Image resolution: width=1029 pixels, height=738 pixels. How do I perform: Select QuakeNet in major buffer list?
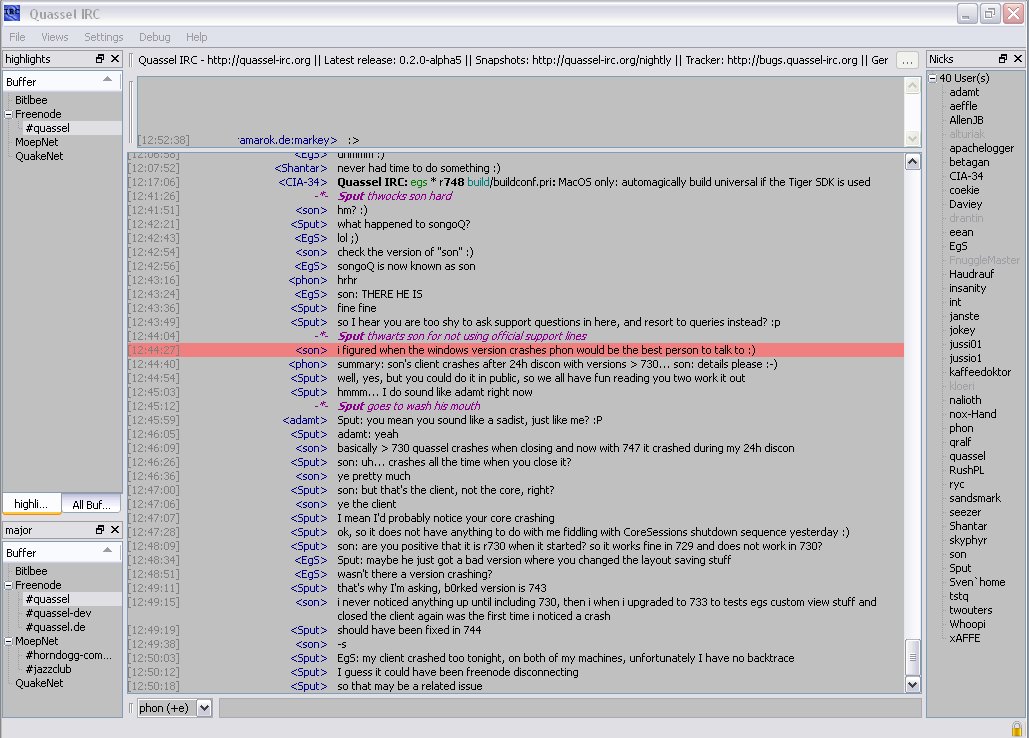39,683
